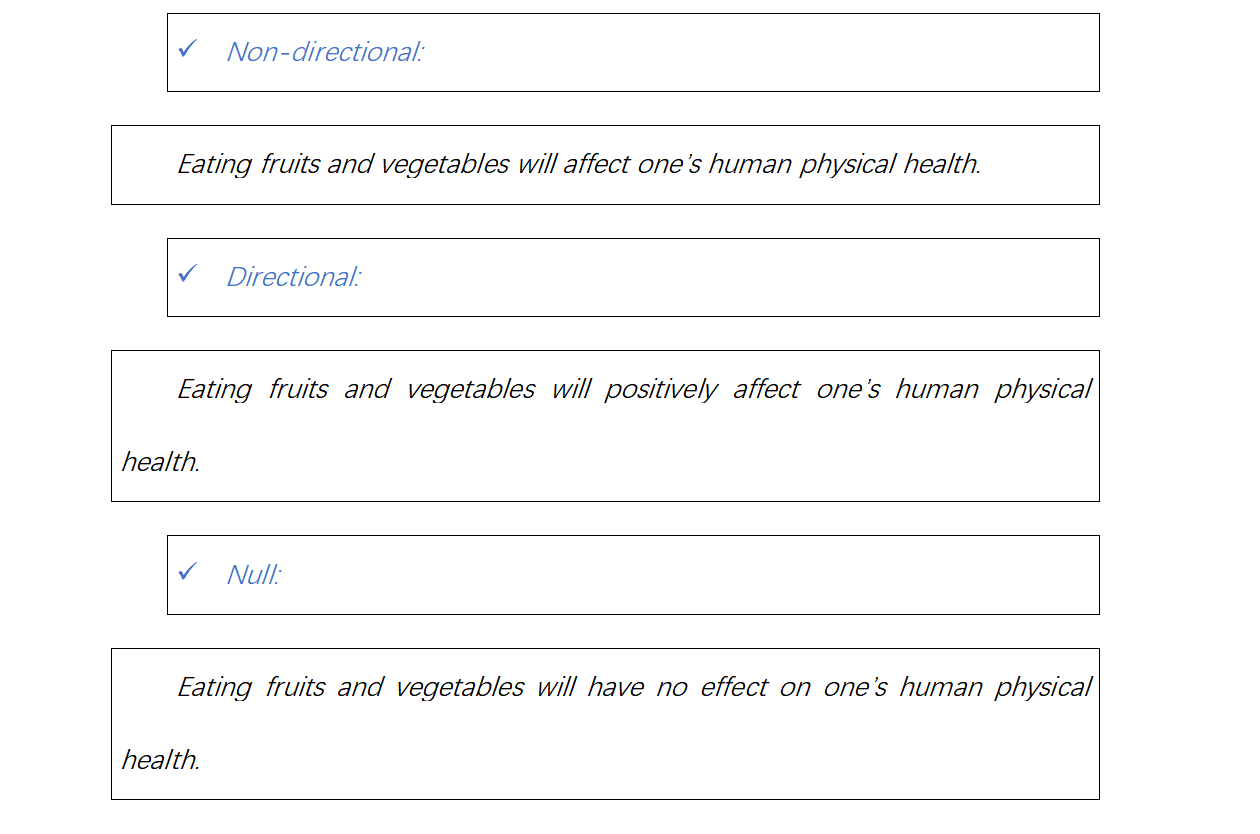This screenshot has height=834, width=1260.
Task: Click "Eating" starting the Non-directional example sentence
Action: pyautogui.click(x=214, y=164)
